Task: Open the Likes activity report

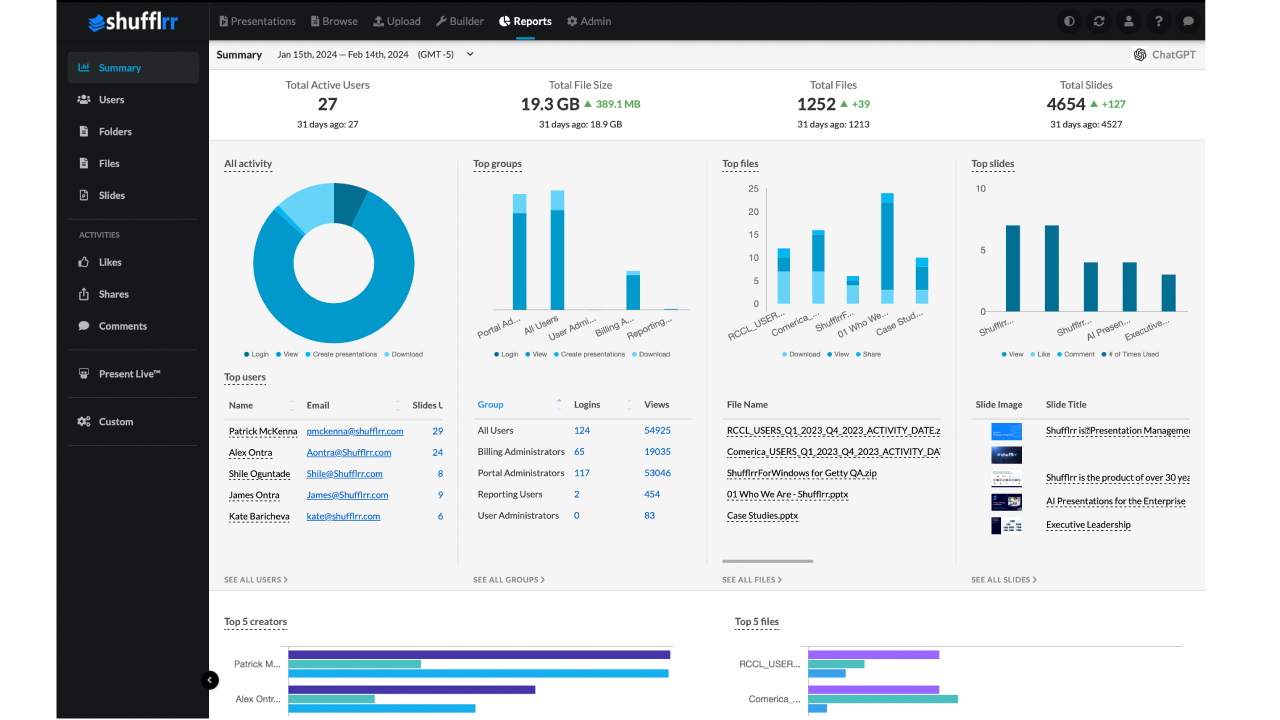Action: coord(133,262)
